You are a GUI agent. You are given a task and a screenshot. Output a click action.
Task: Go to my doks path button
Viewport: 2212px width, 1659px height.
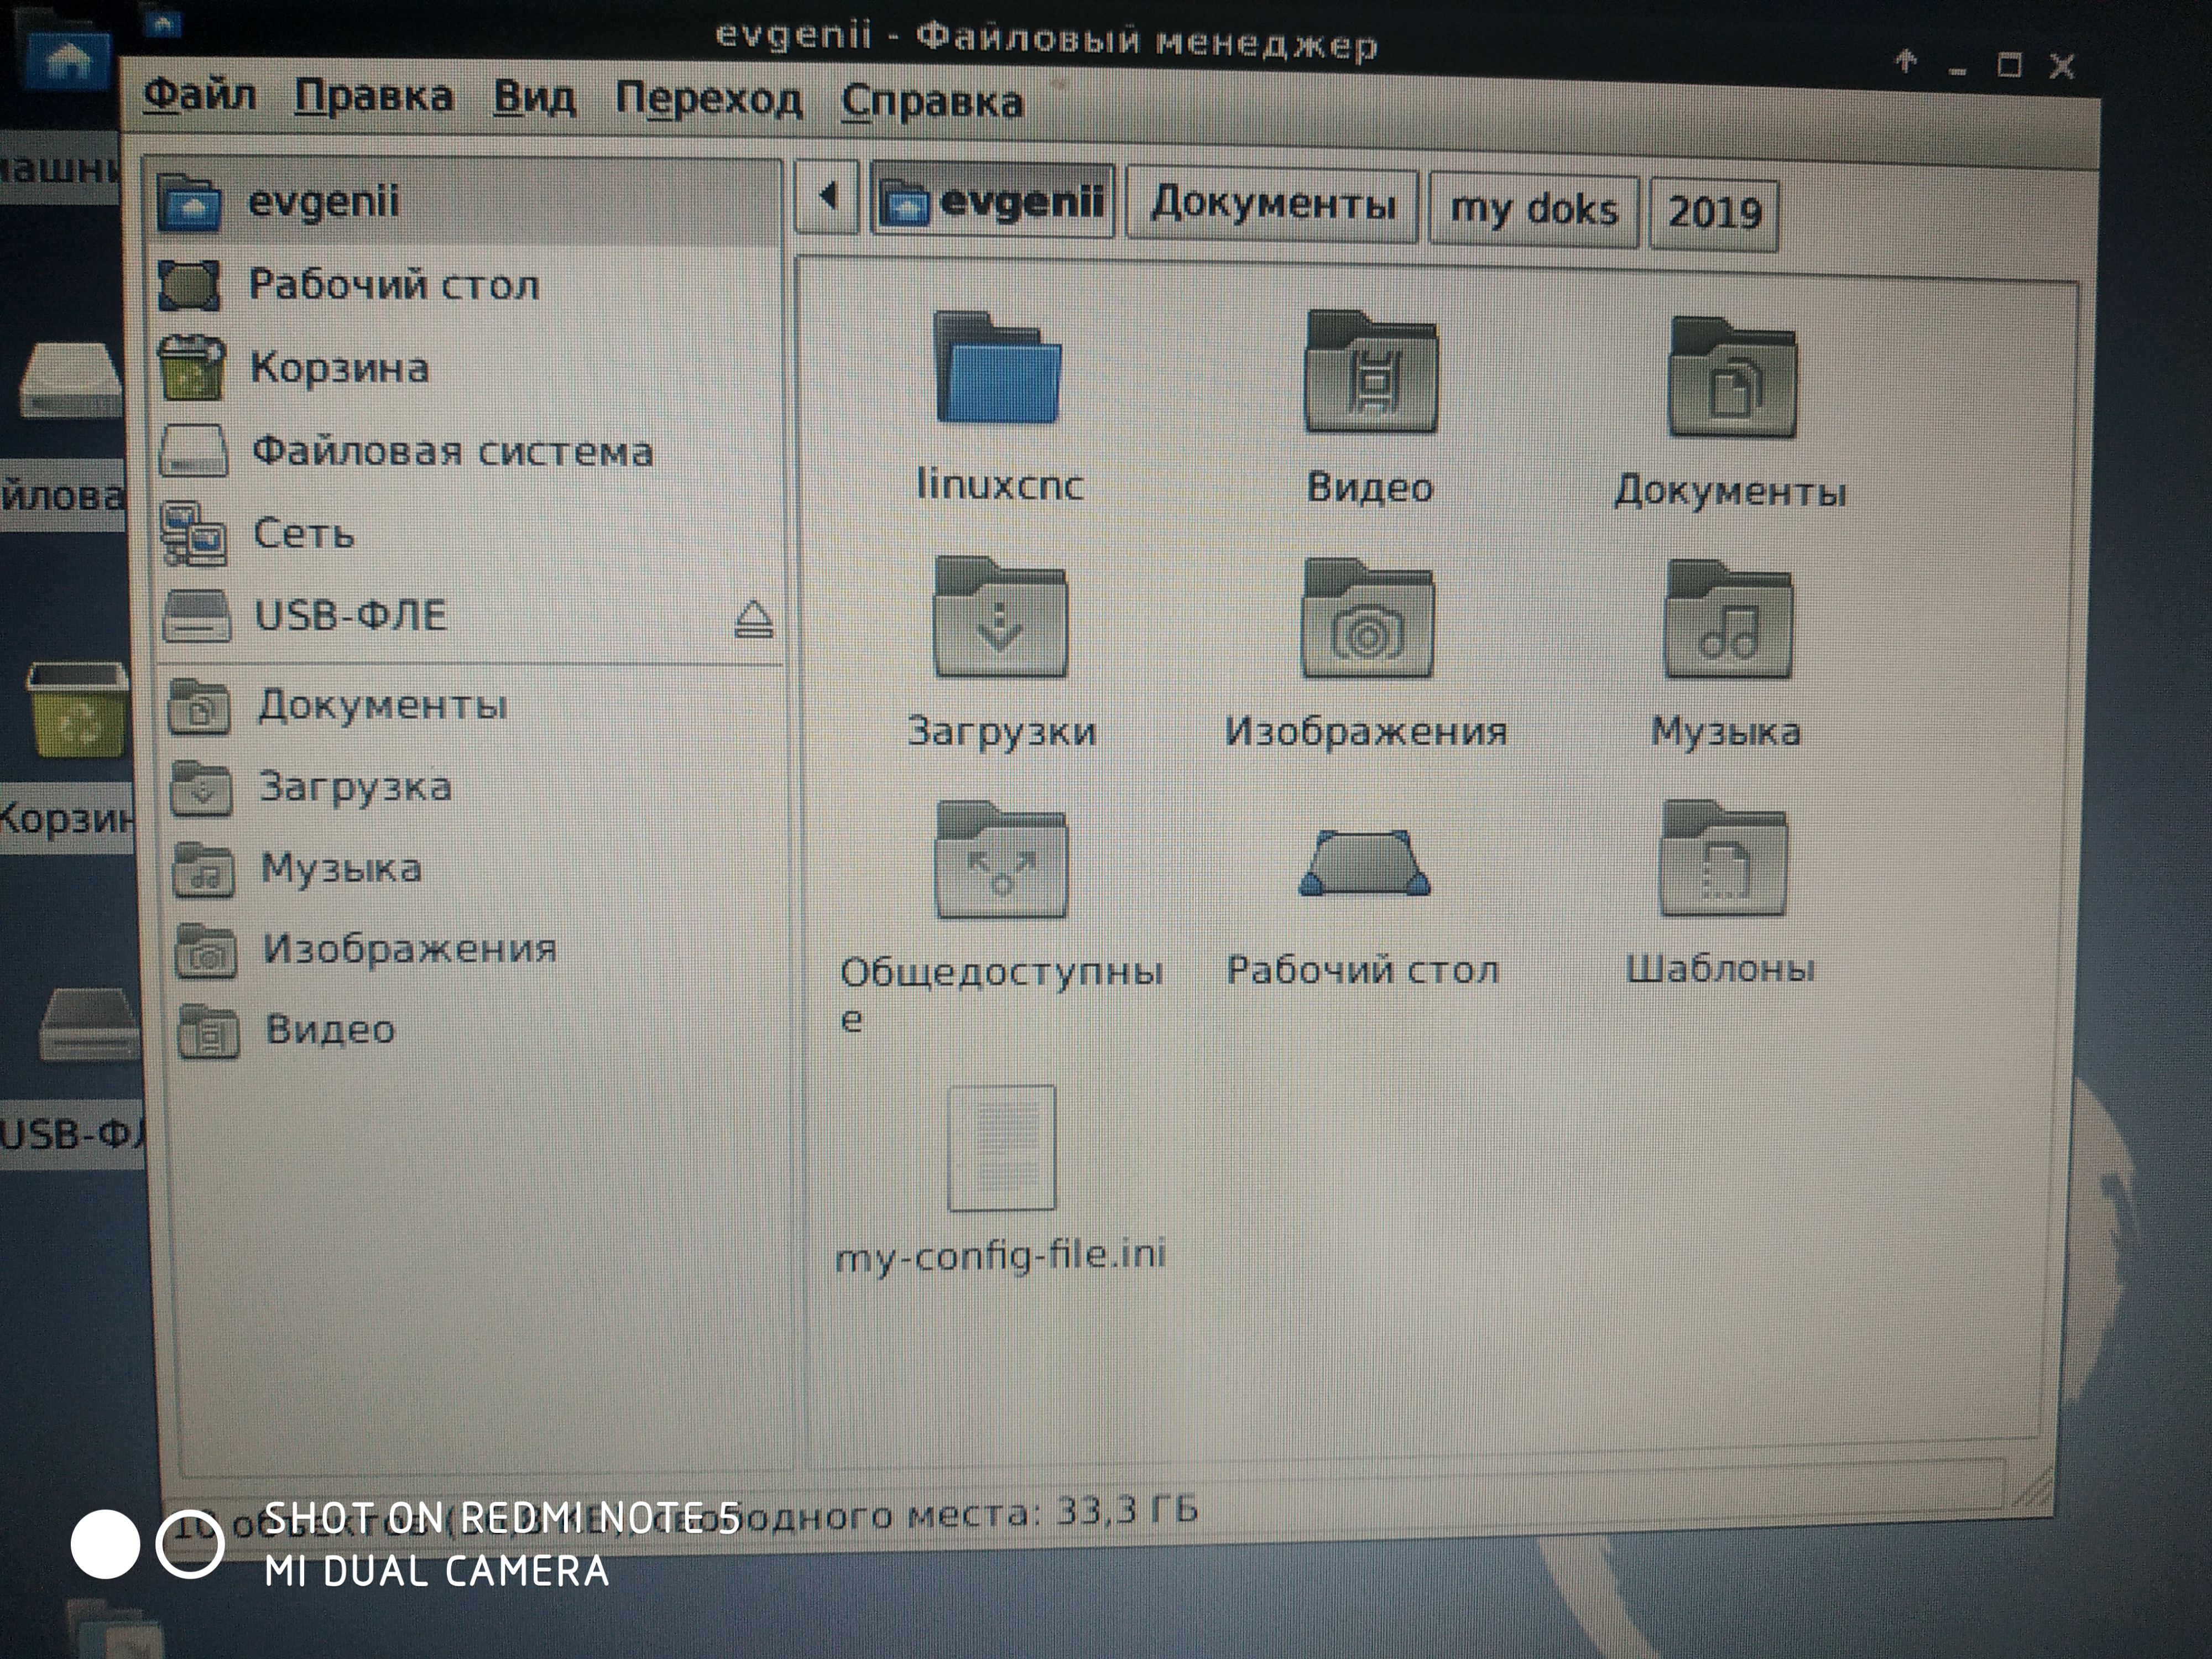(1533, 210)
